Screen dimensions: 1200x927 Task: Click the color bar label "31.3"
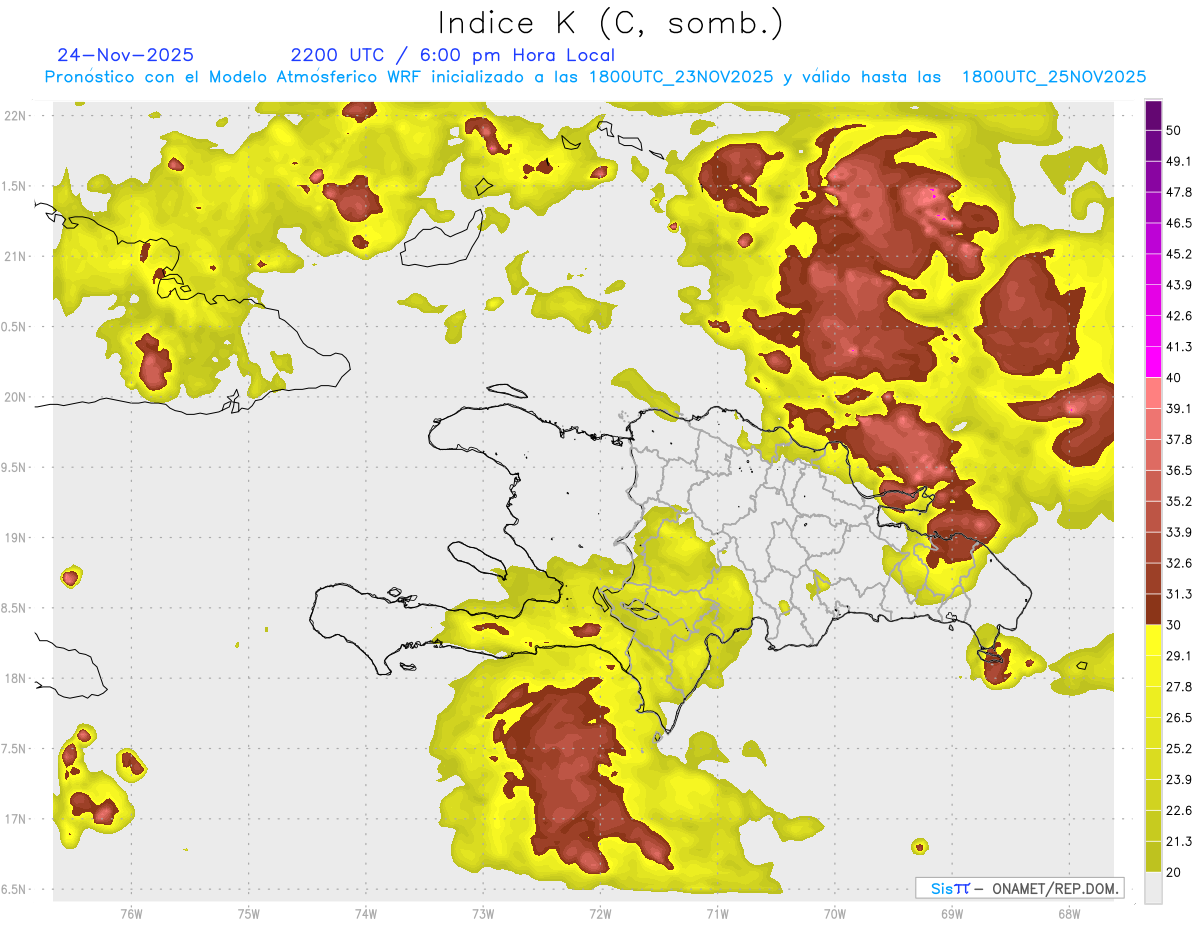[x=1179, y=594]
